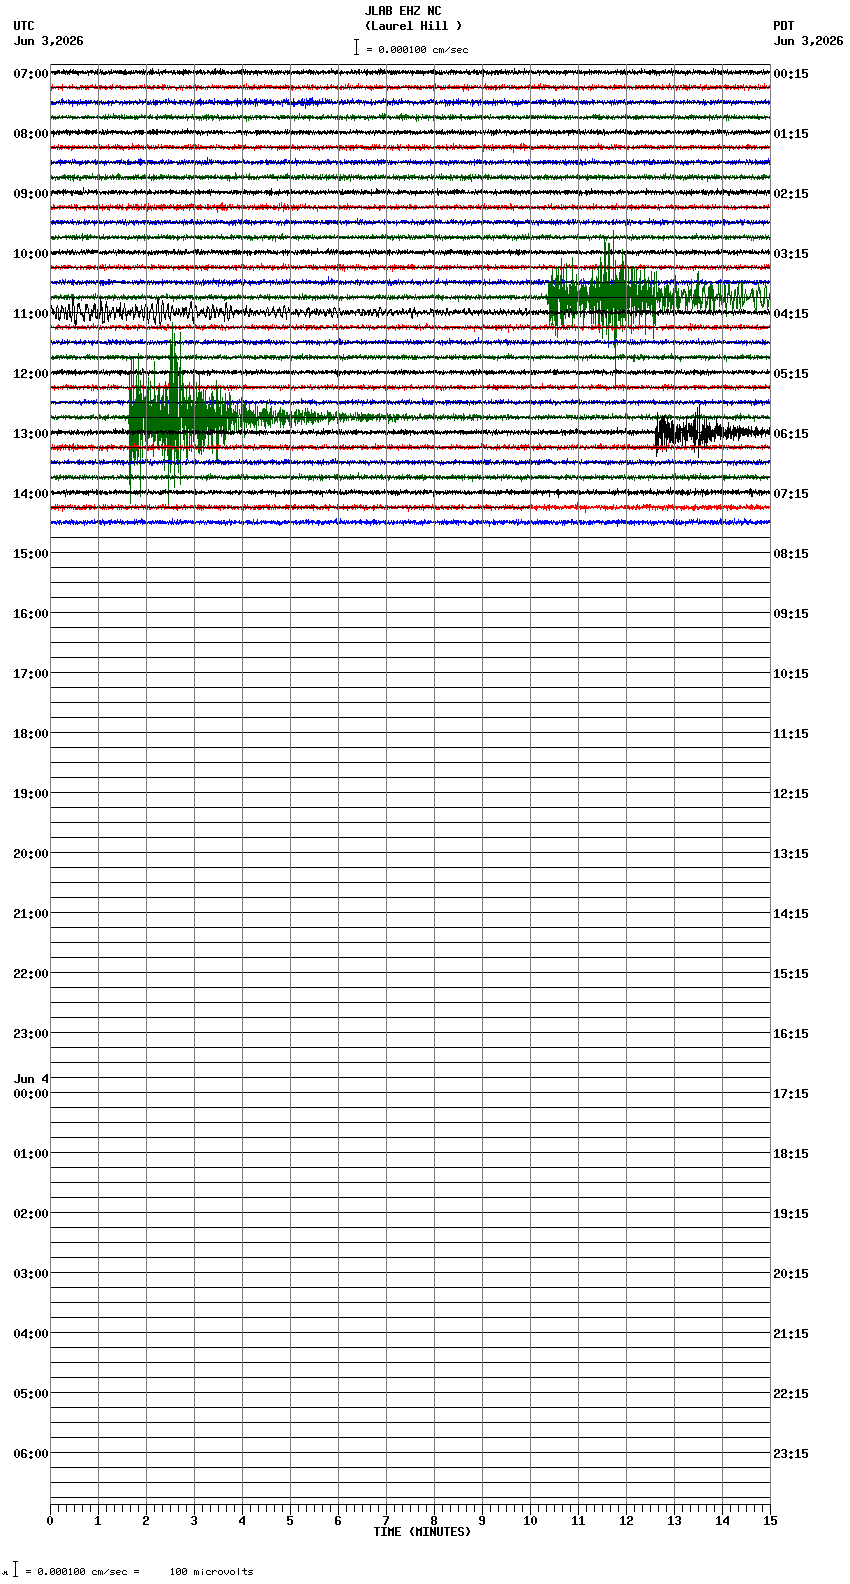Click the (Laurel Hill) station name label
Viewport: 850px width, 1584px height.
click(413, 26)
